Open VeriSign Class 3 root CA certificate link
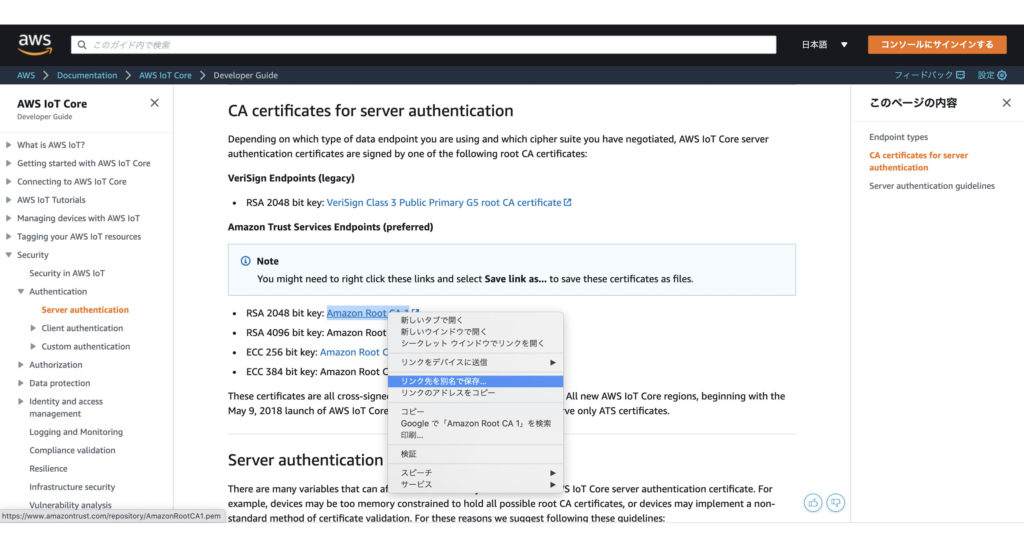Screen dimensions: 1024x554 (x=444, y=202)
